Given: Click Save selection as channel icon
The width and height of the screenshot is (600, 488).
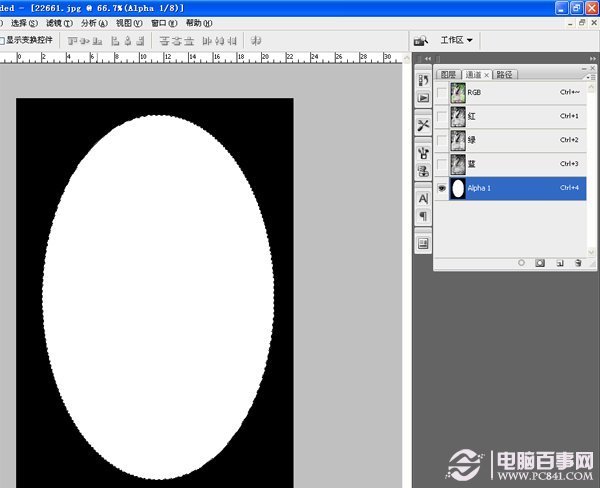Looking at the screenshot, I should [540, 262].
